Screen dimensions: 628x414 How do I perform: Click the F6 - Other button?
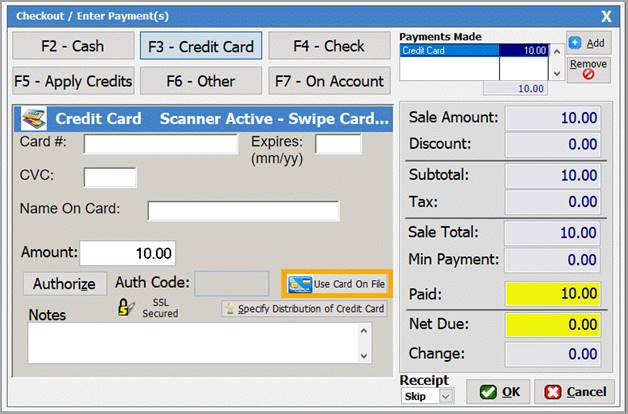point(201,81)
